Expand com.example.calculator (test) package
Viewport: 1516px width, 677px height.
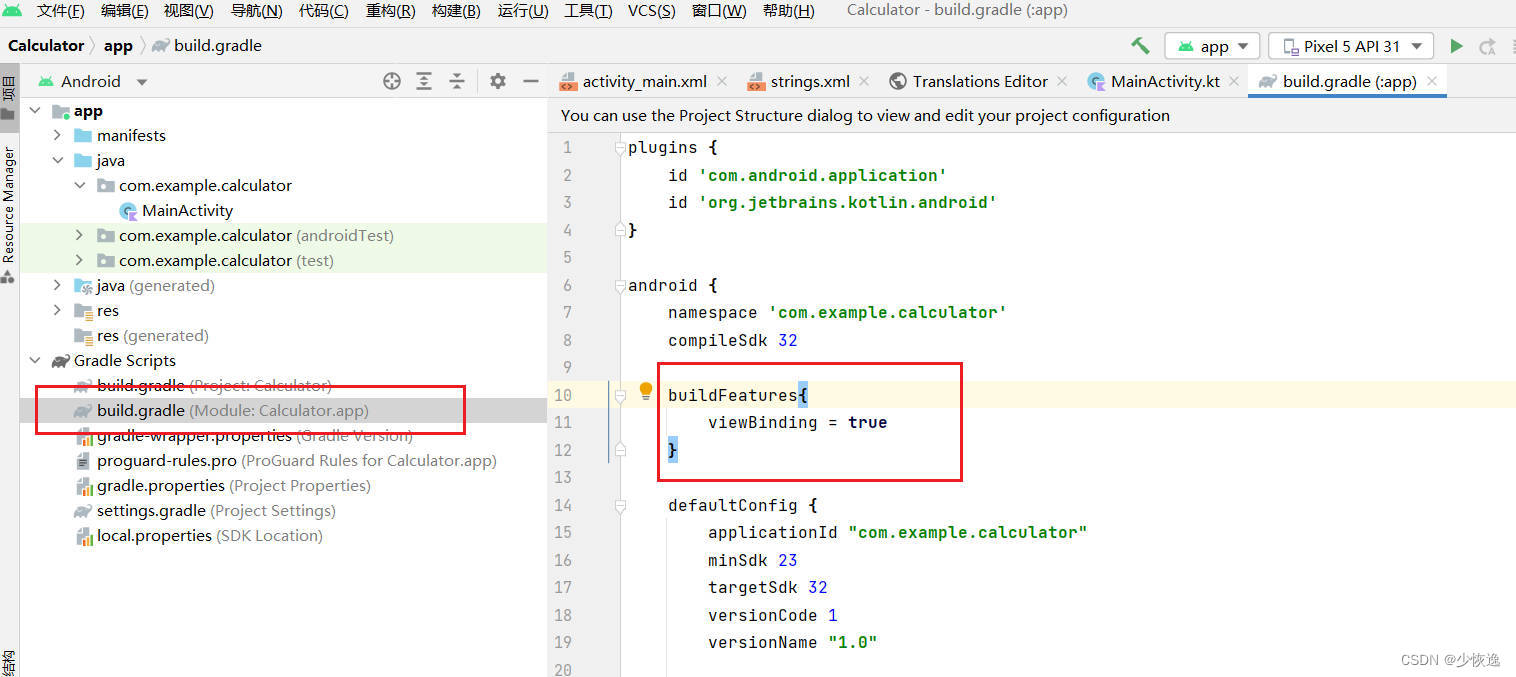80,260
